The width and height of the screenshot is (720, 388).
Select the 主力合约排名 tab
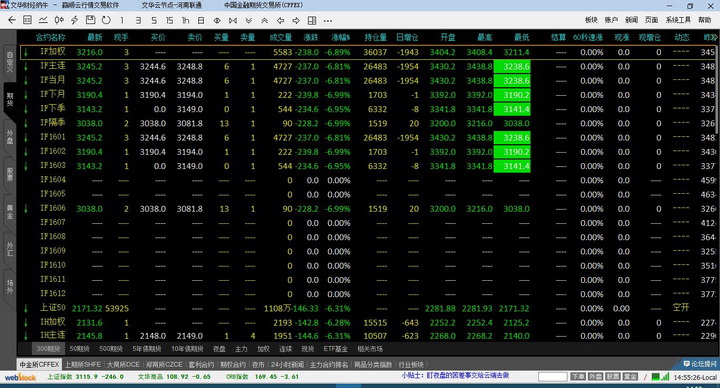[329, 365]
